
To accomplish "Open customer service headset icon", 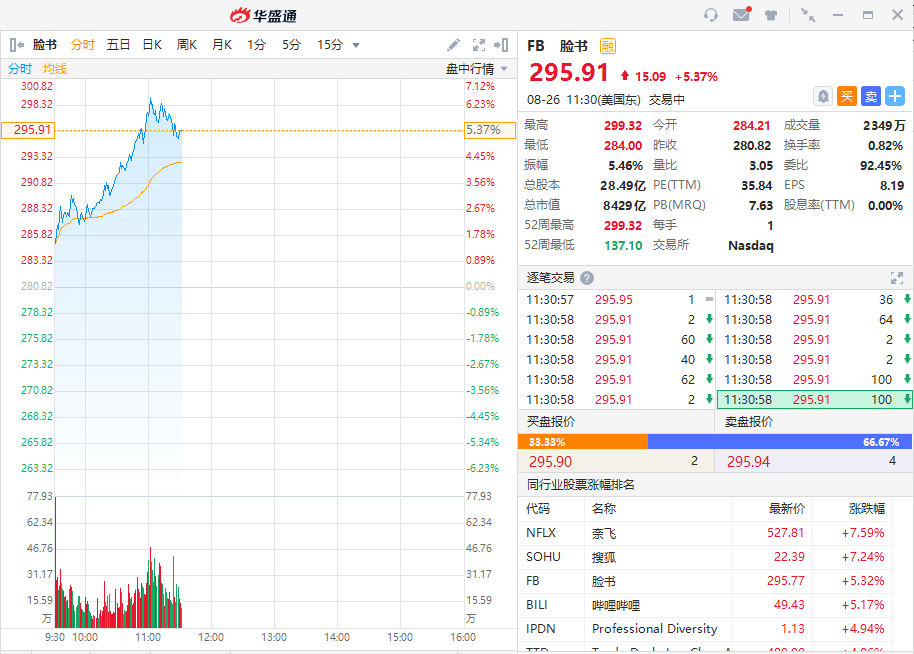I will click(711, 15).
